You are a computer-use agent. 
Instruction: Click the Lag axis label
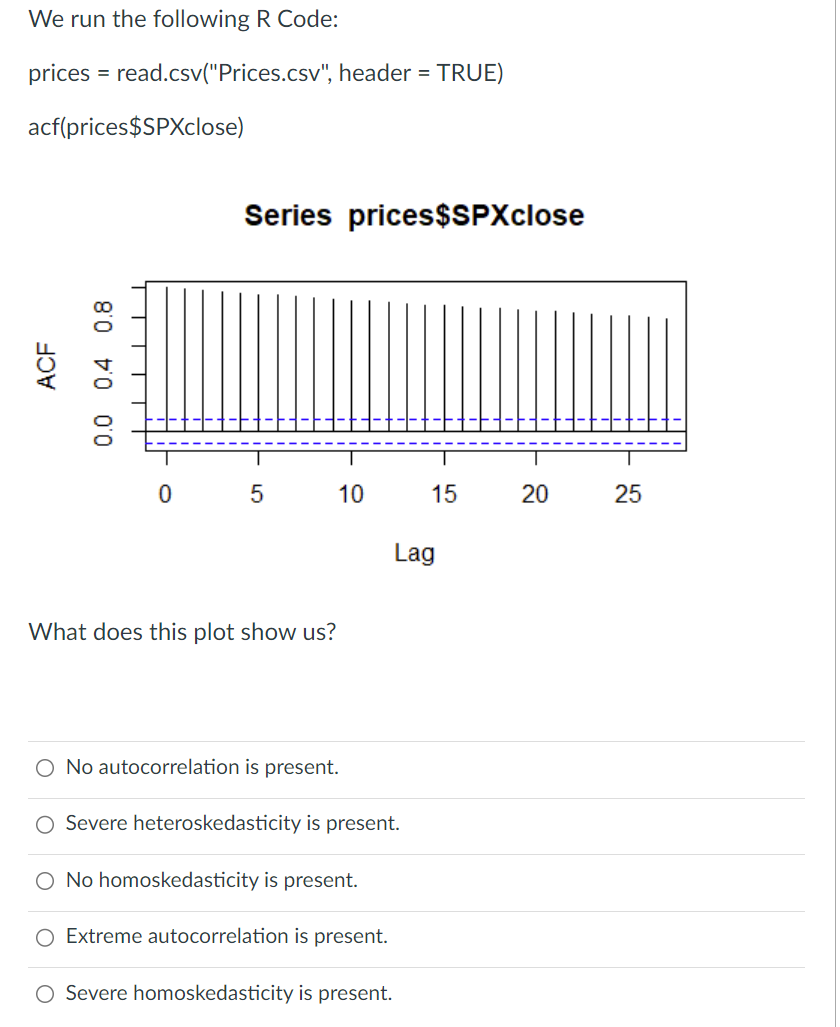pos(415,553)
